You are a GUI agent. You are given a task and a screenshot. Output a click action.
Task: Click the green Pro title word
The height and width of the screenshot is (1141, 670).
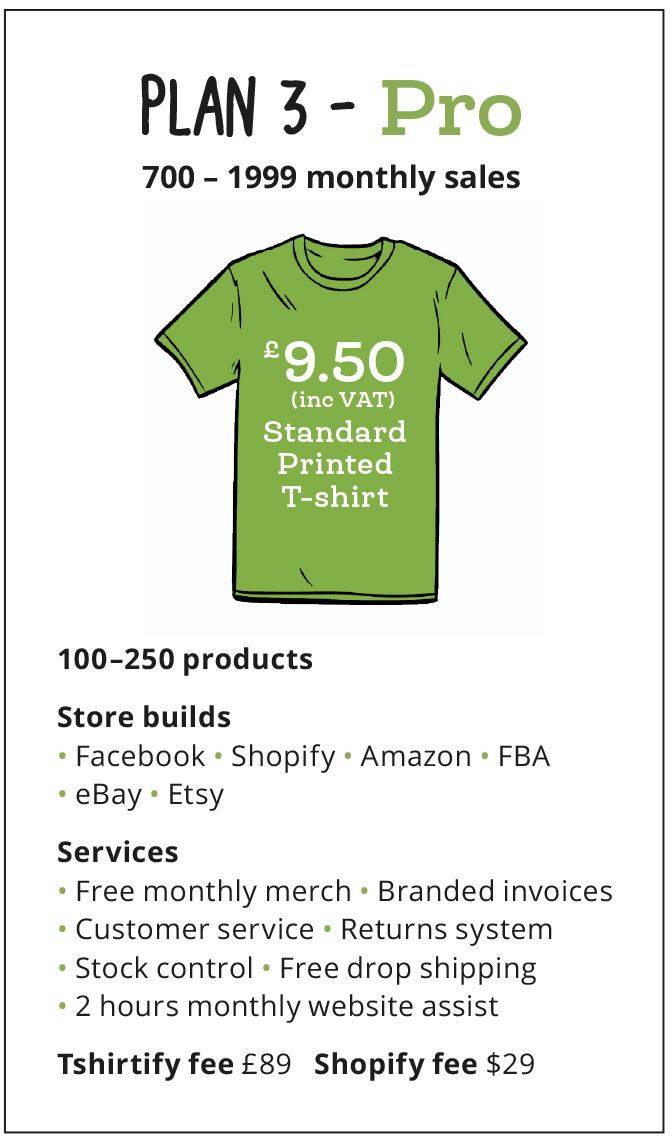point(452,111)
